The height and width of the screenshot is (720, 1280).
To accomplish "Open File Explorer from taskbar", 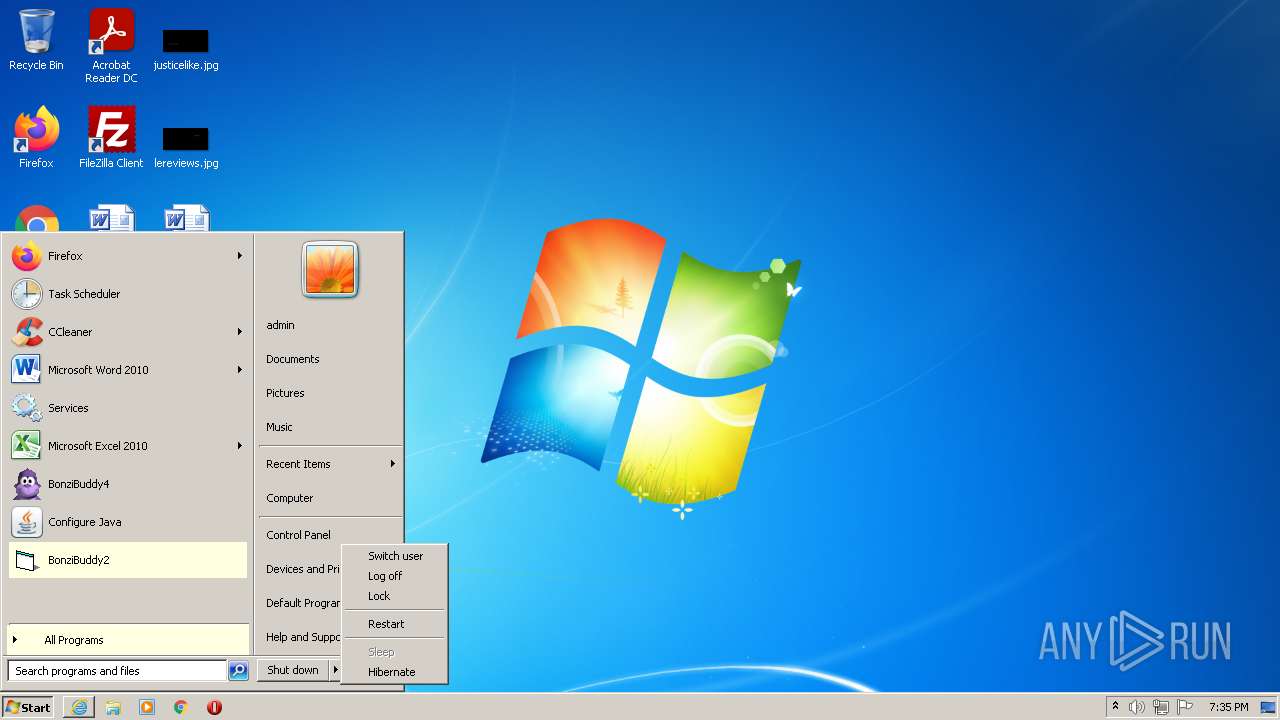I will [113, 707].
